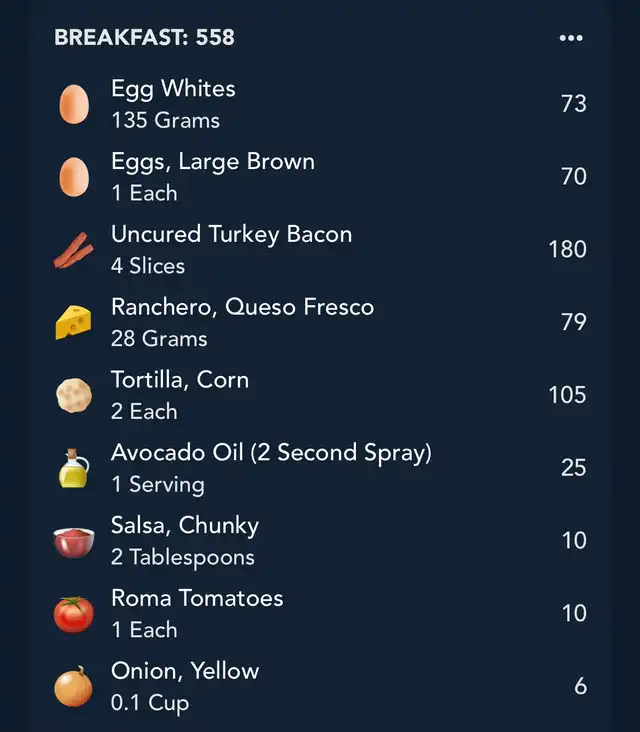Viewport: 640px width, 732px height.
Task: Tap the egg icon beside Egg Whites
Action: [x=74, y=104]
